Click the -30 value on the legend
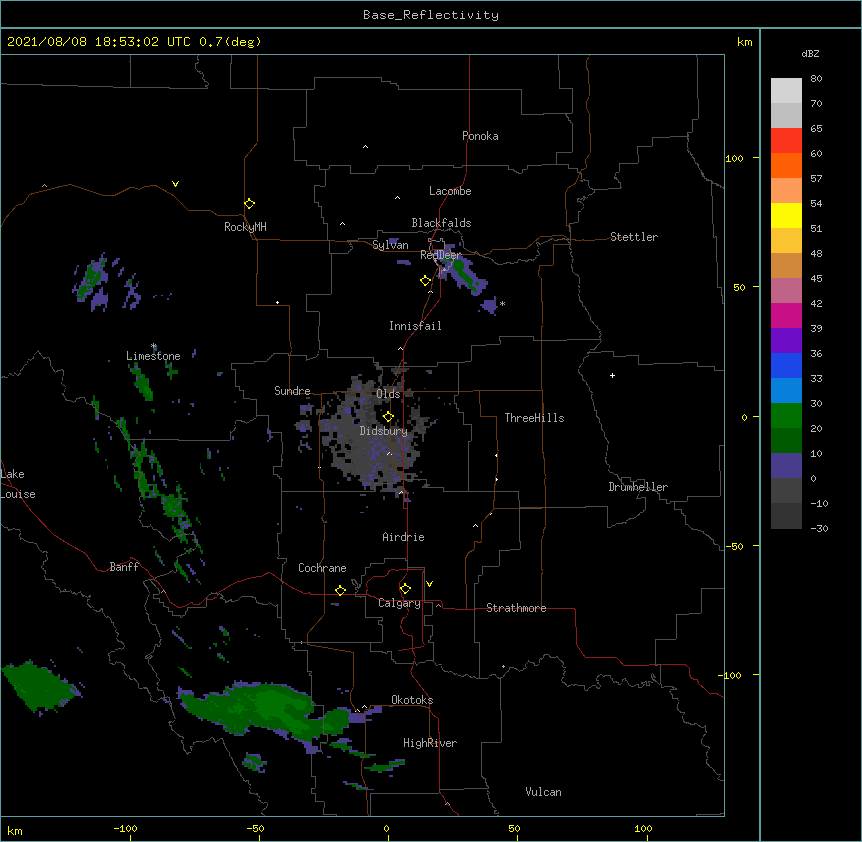This screenshot has width=862, height=842. point(819,528)
